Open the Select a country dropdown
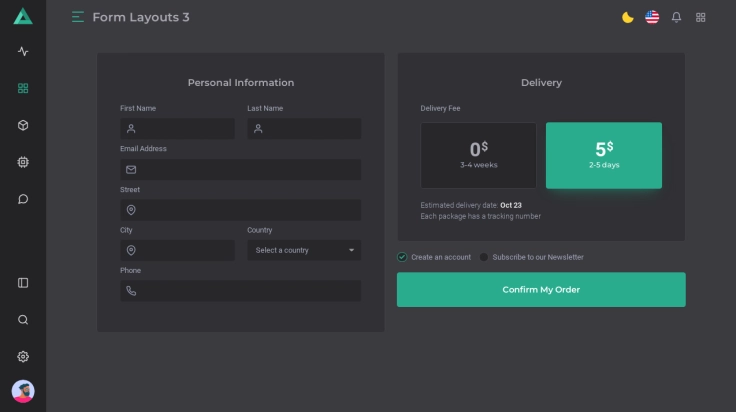 pos(304,250)
